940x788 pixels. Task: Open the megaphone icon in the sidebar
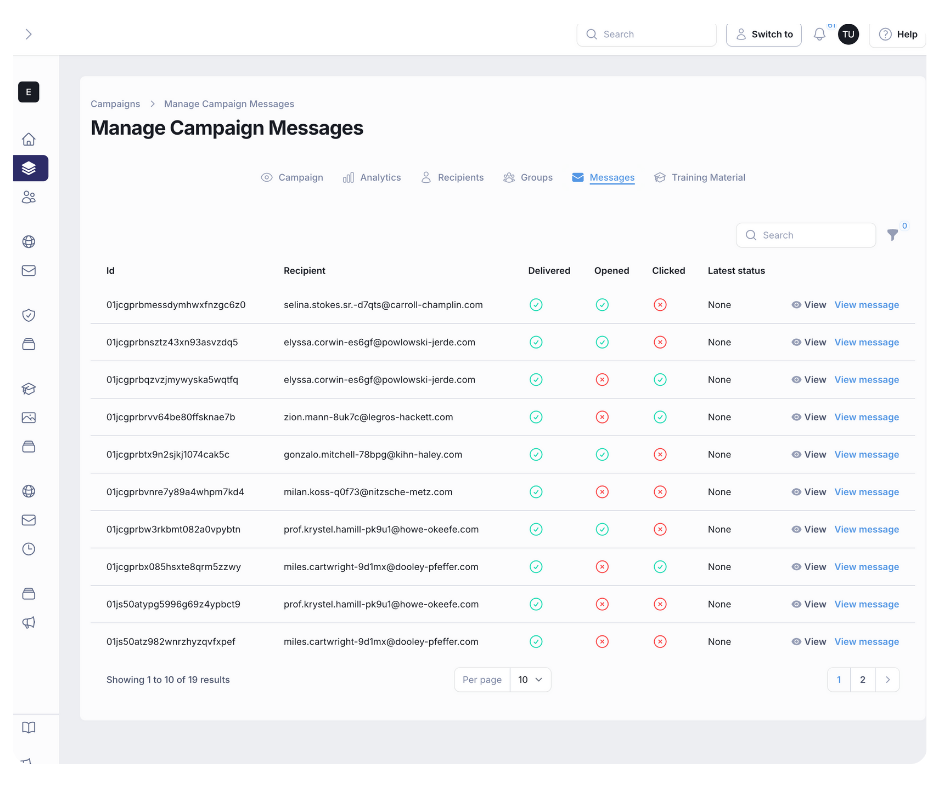click(29, 622)
